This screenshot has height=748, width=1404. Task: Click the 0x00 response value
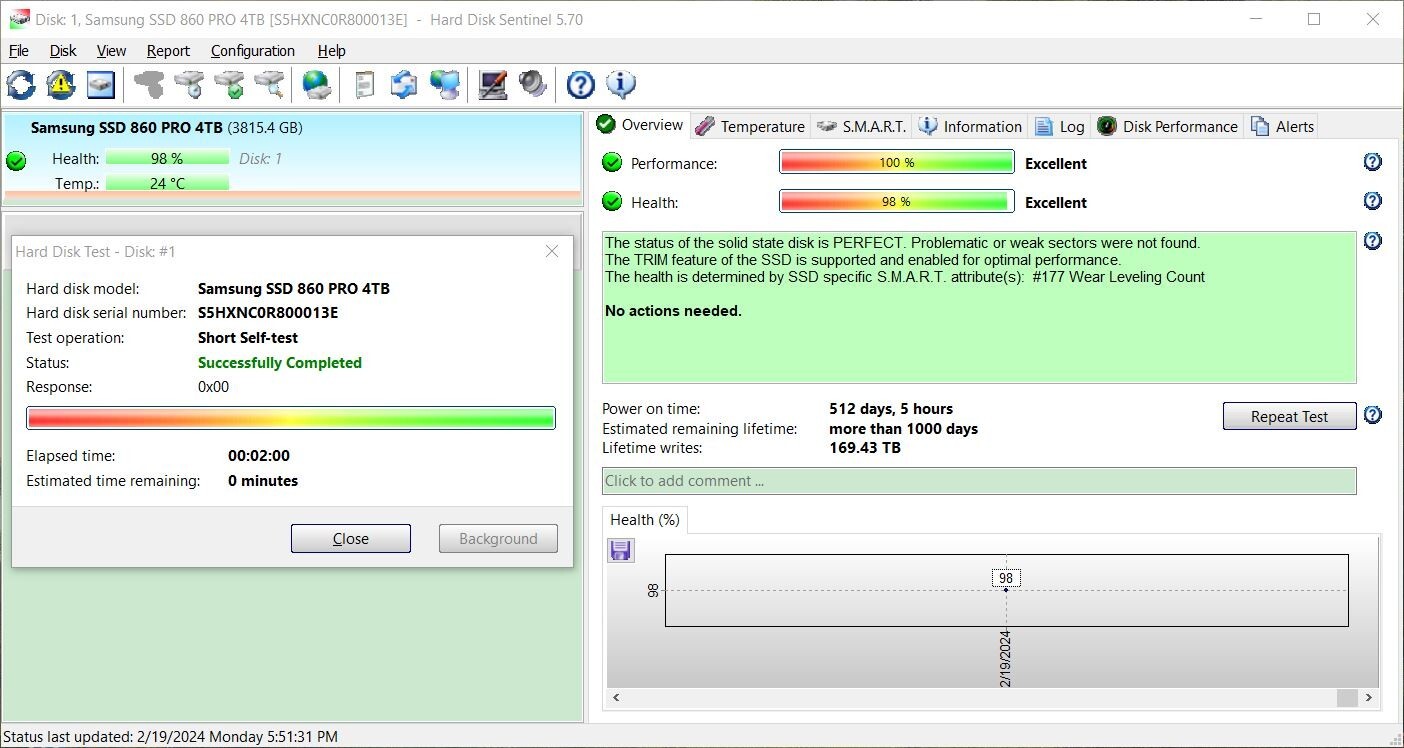[x=214, y=387]
